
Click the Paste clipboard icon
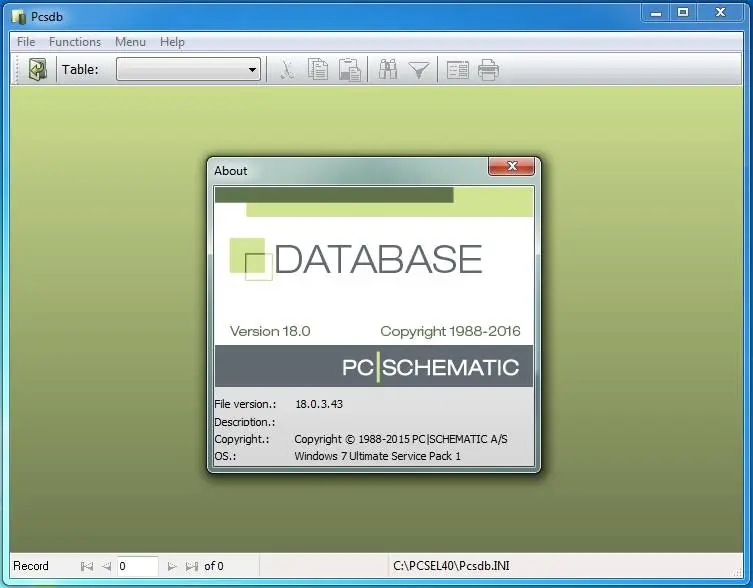click(x=350, y=70)
